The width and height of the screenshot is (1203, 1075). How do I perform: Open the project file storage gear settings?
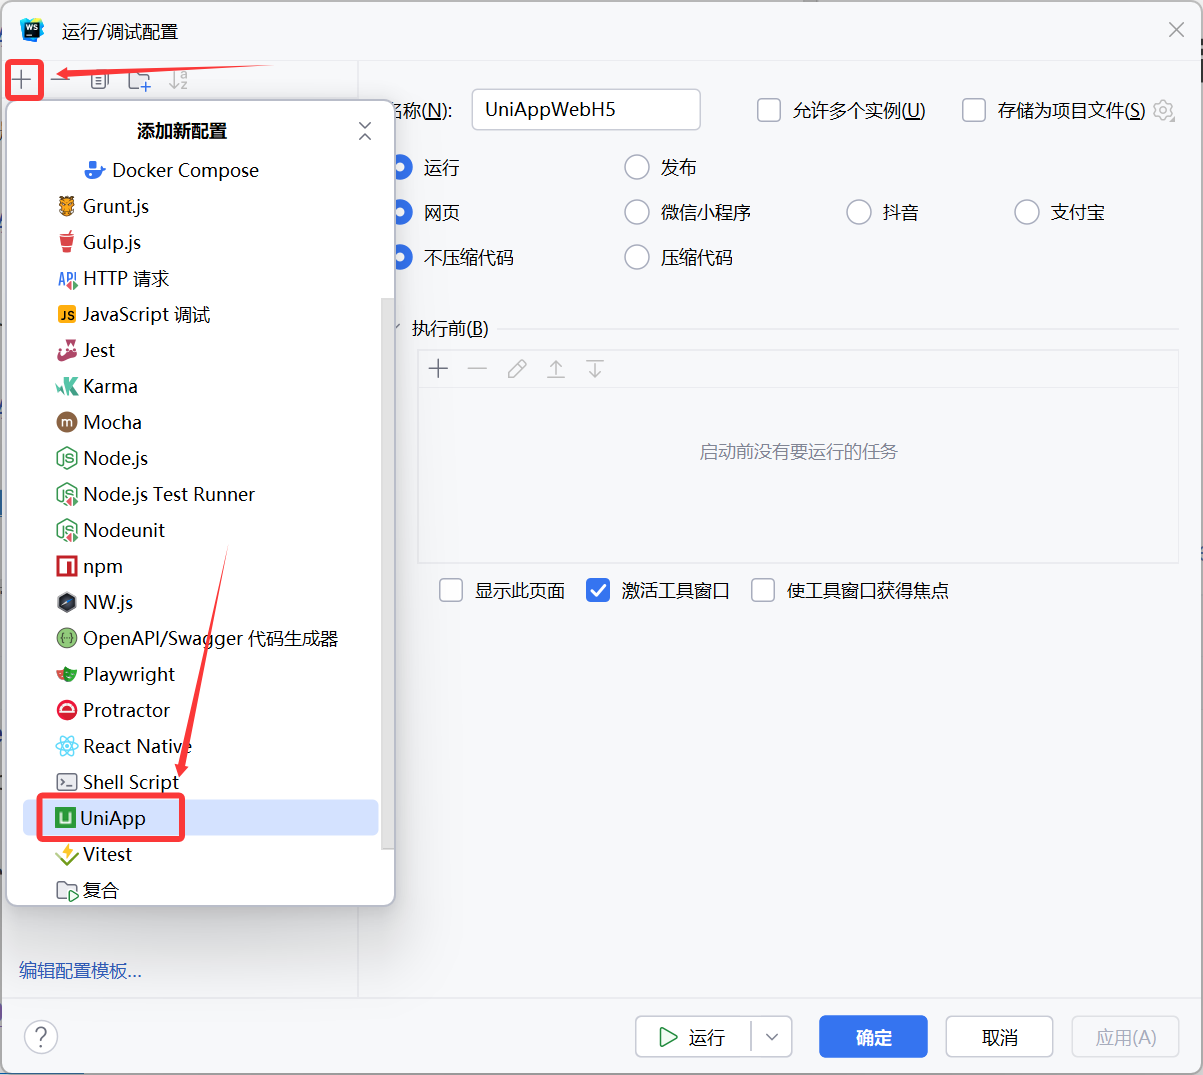1163,110
